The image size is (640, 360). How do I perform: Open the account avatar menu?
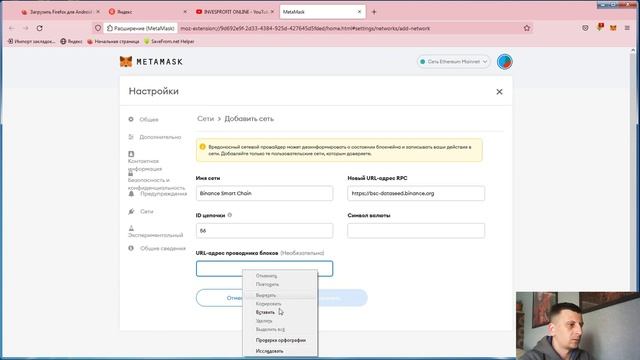(x=504, y=62)
